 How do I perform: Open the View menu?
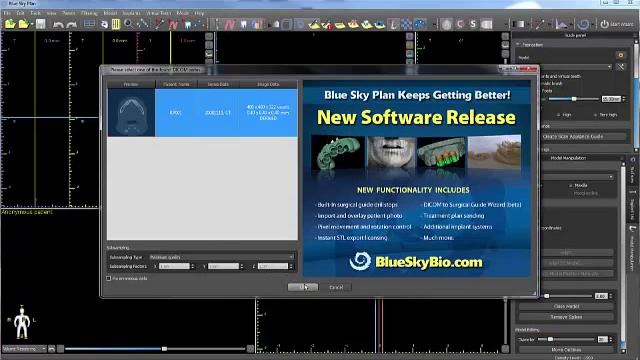(x=51, y=13)
